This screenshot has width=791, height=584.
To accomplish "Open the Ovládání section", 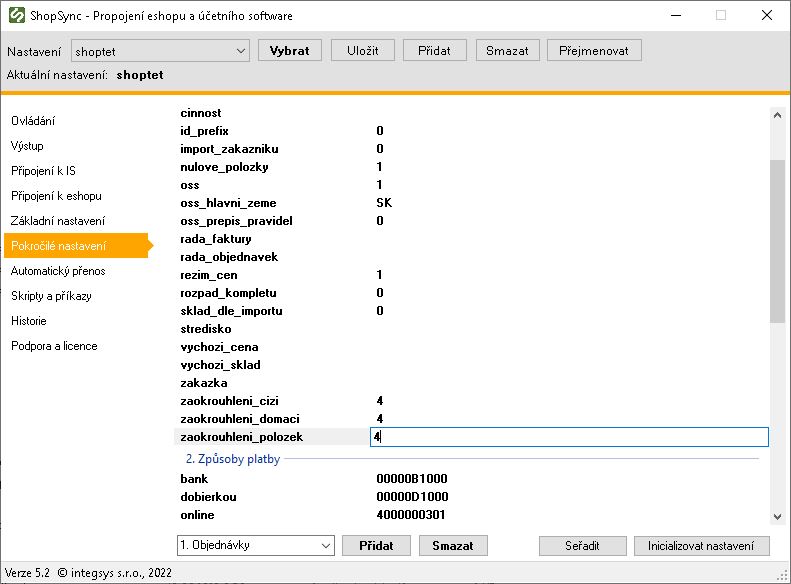I will pyautogui.click(x=33, y=121).
